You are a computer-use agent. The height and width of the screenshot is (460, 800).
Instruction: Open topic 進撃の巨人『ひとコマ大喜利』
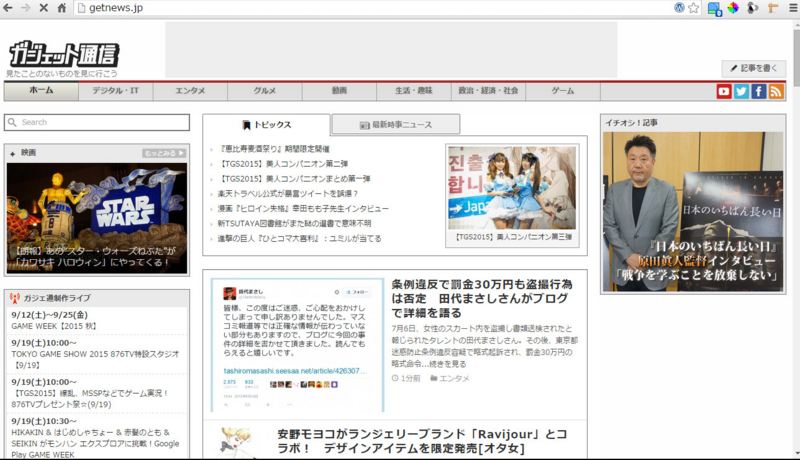(299, 238)
